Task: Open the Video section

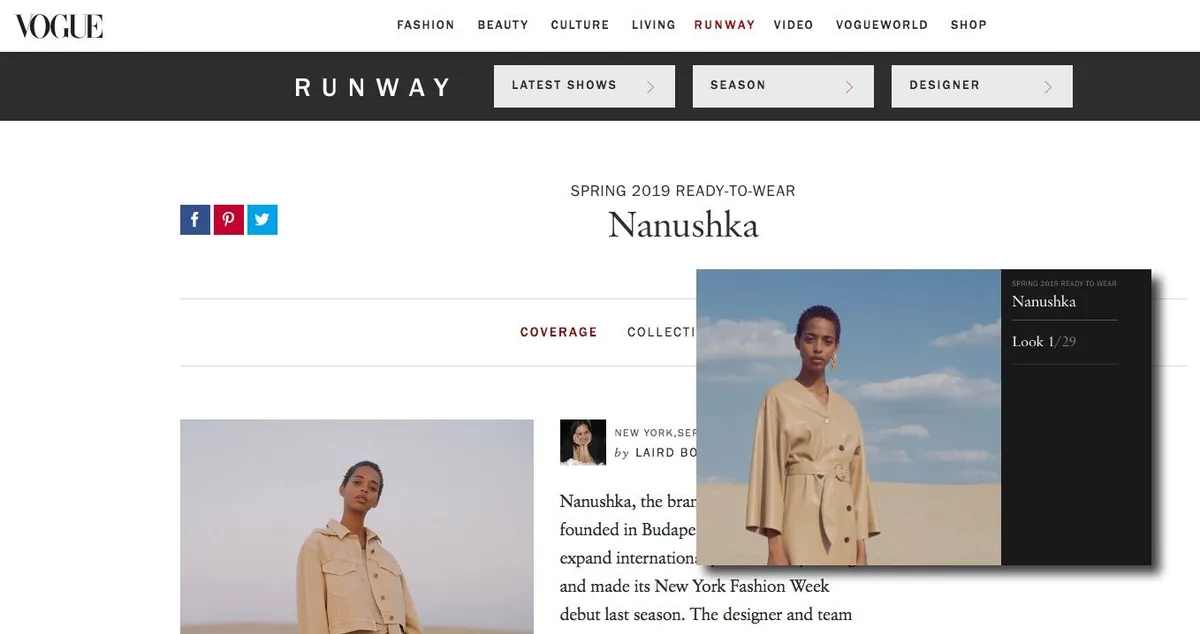Action: (794, 25)
